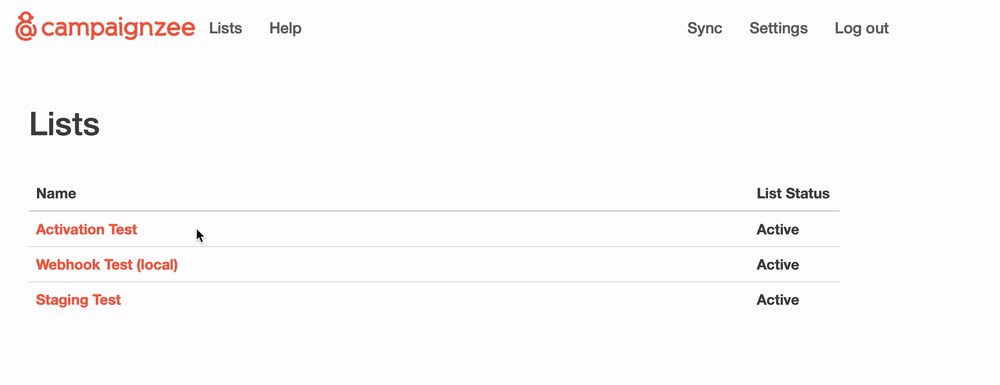
Task: Click the List Status column header
Action: click(793, 193)
